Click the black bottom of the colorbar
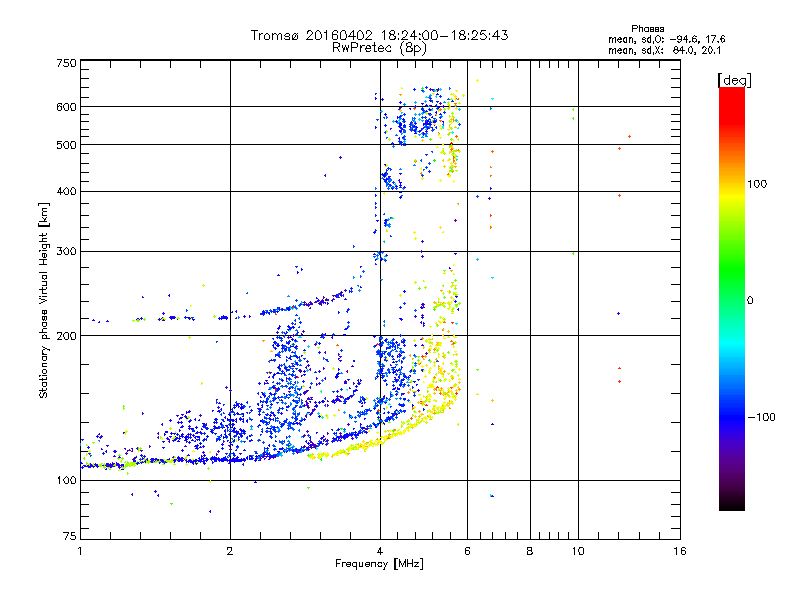 (x=732, y=503)
